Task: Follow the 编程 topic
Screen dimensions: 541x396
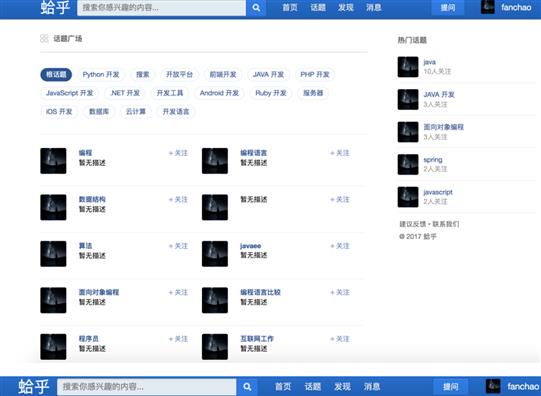Action: [178, 153]
